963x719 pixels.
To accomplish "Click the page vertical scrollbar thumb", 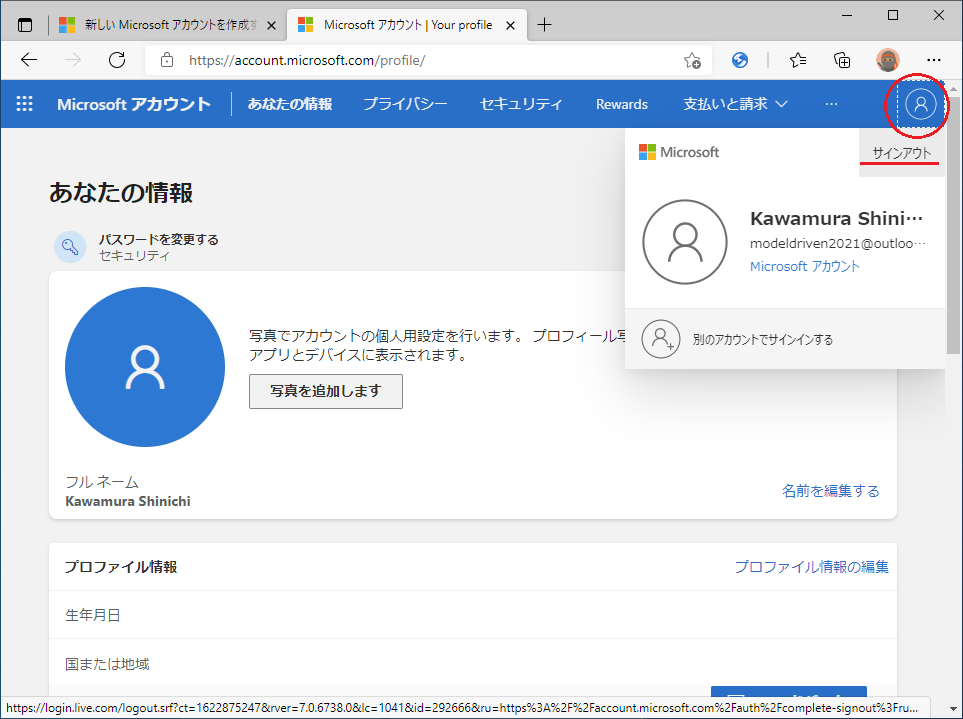I will [953, 225].
